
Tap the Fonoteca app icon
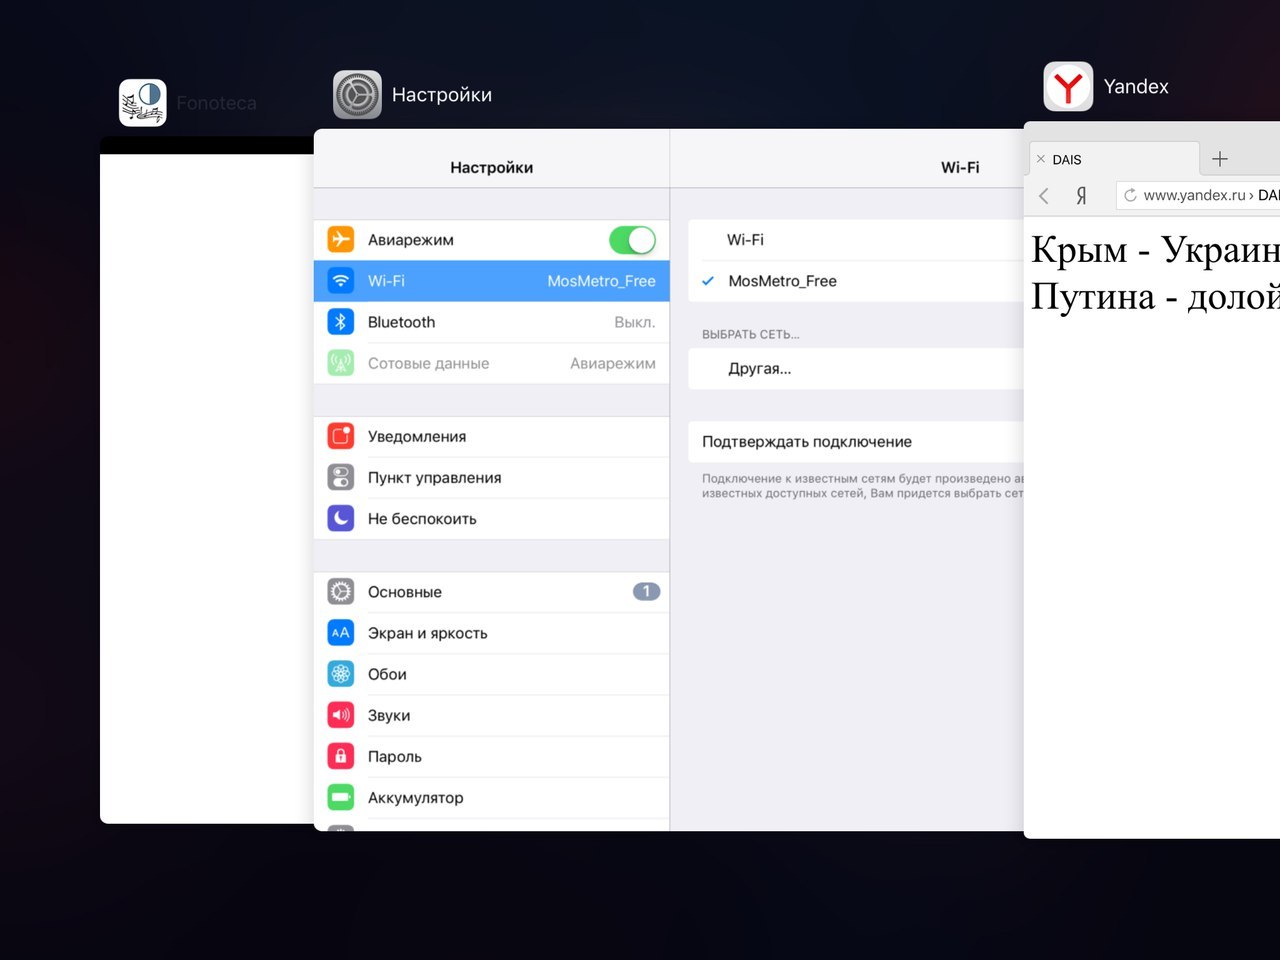[143, 103]
